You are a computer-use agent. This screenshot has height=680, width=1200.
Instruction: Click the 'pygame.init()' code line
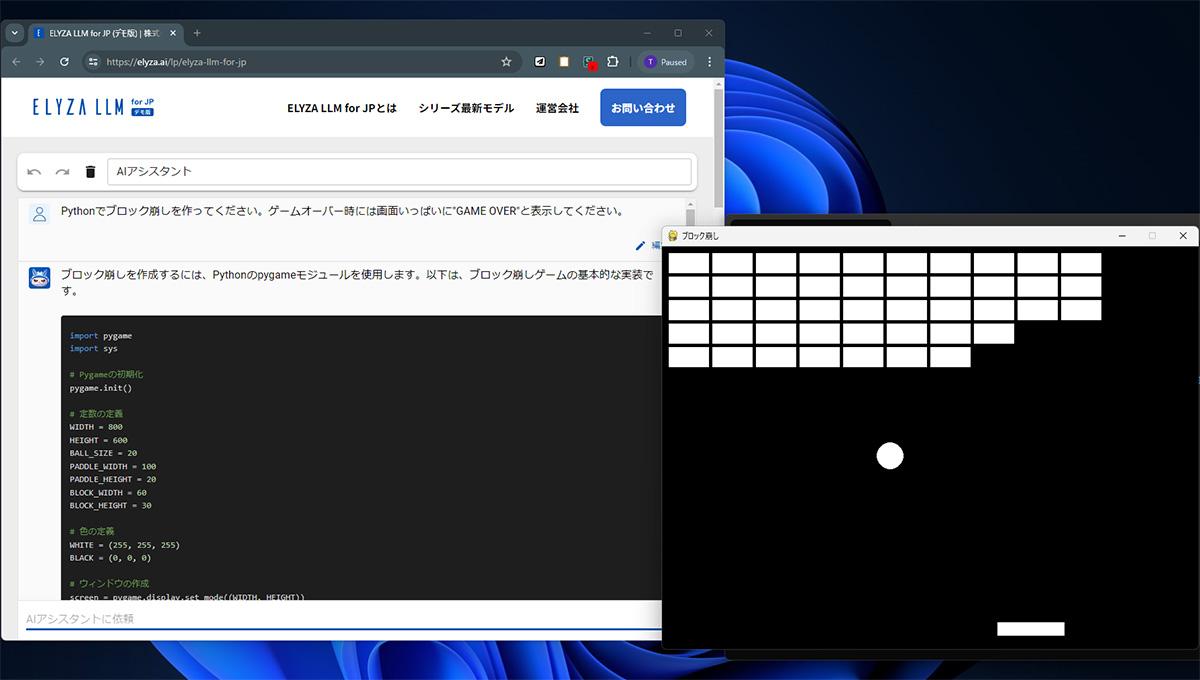pyautogui.click(x=101, y=388)
